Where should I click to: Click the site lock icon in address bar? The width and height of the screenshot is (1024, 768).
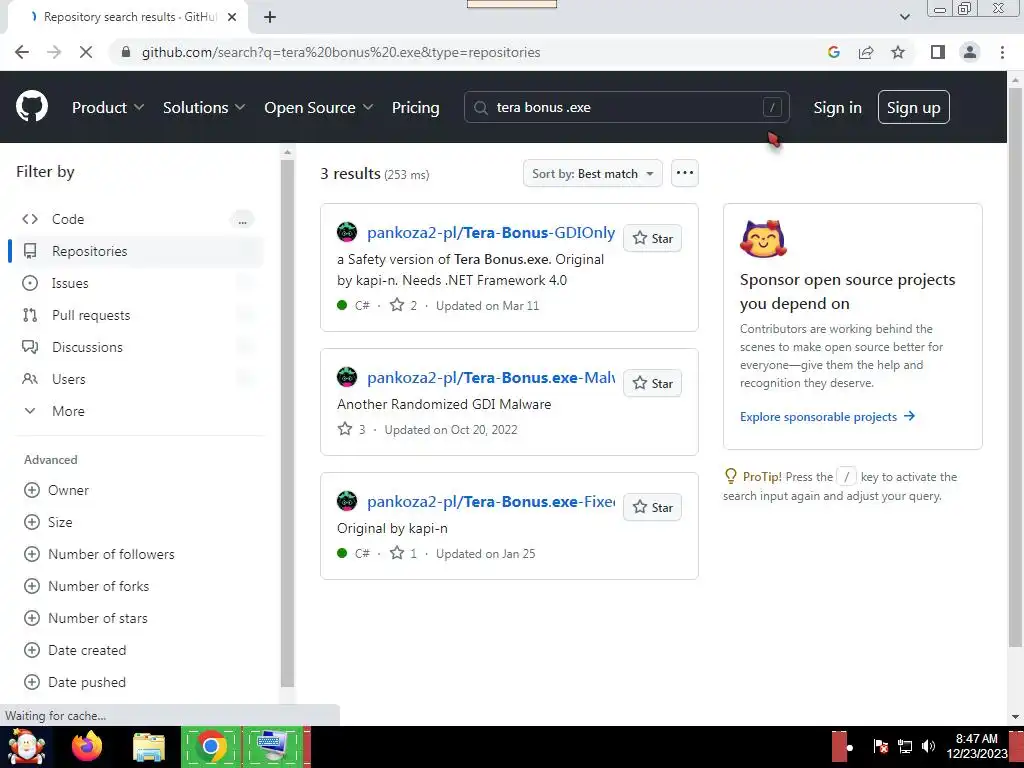click(126, 52)
